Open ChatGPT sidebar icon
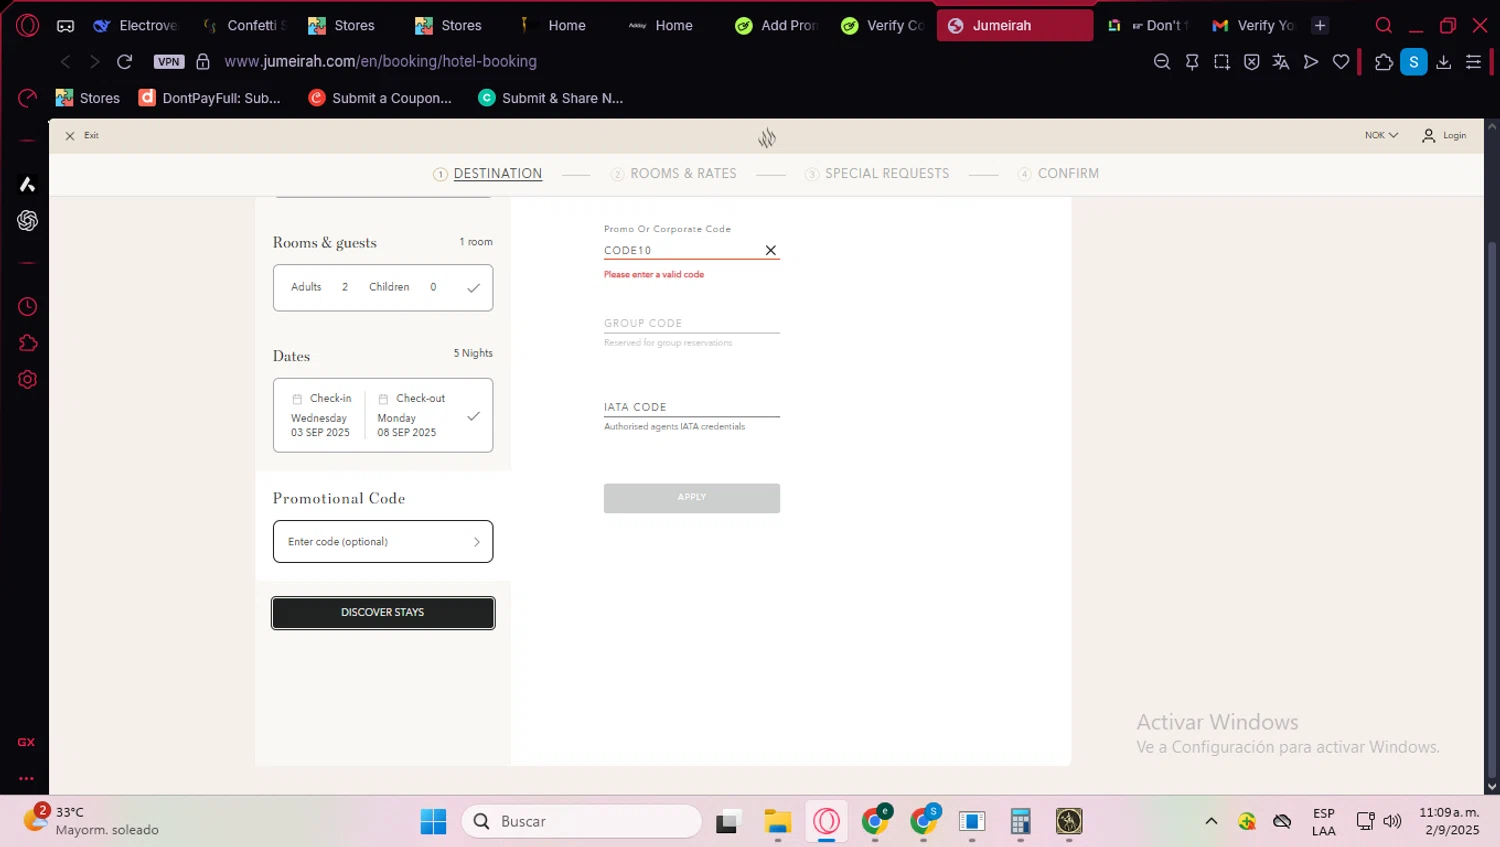Image resolution: width=1500 pixels, height=847 pixels. [x=27, y=220]
